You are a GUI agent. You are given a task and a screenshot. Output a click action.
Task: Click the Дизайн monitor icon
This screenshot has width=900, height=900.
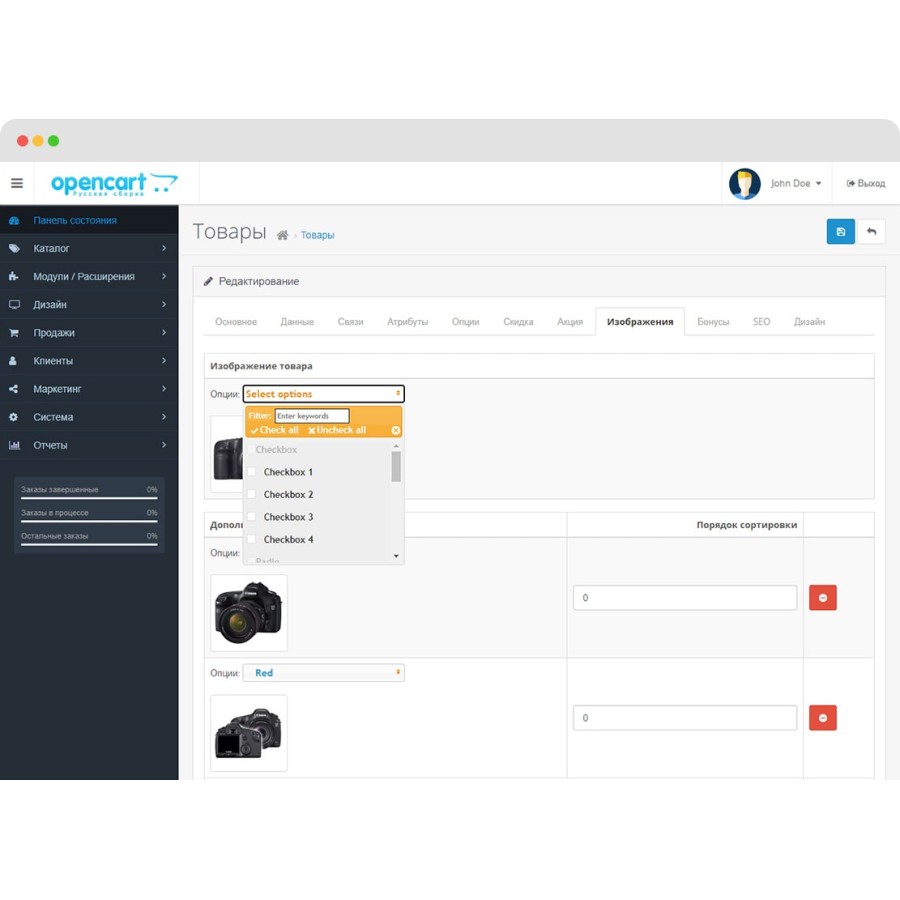[14, 305]
